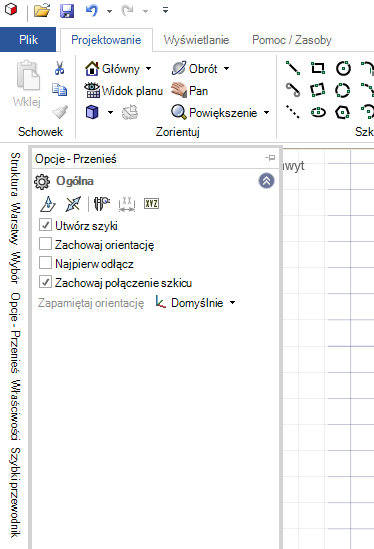Switch to the Wyświetlanie ribbon tab

[x=196, y=40]
